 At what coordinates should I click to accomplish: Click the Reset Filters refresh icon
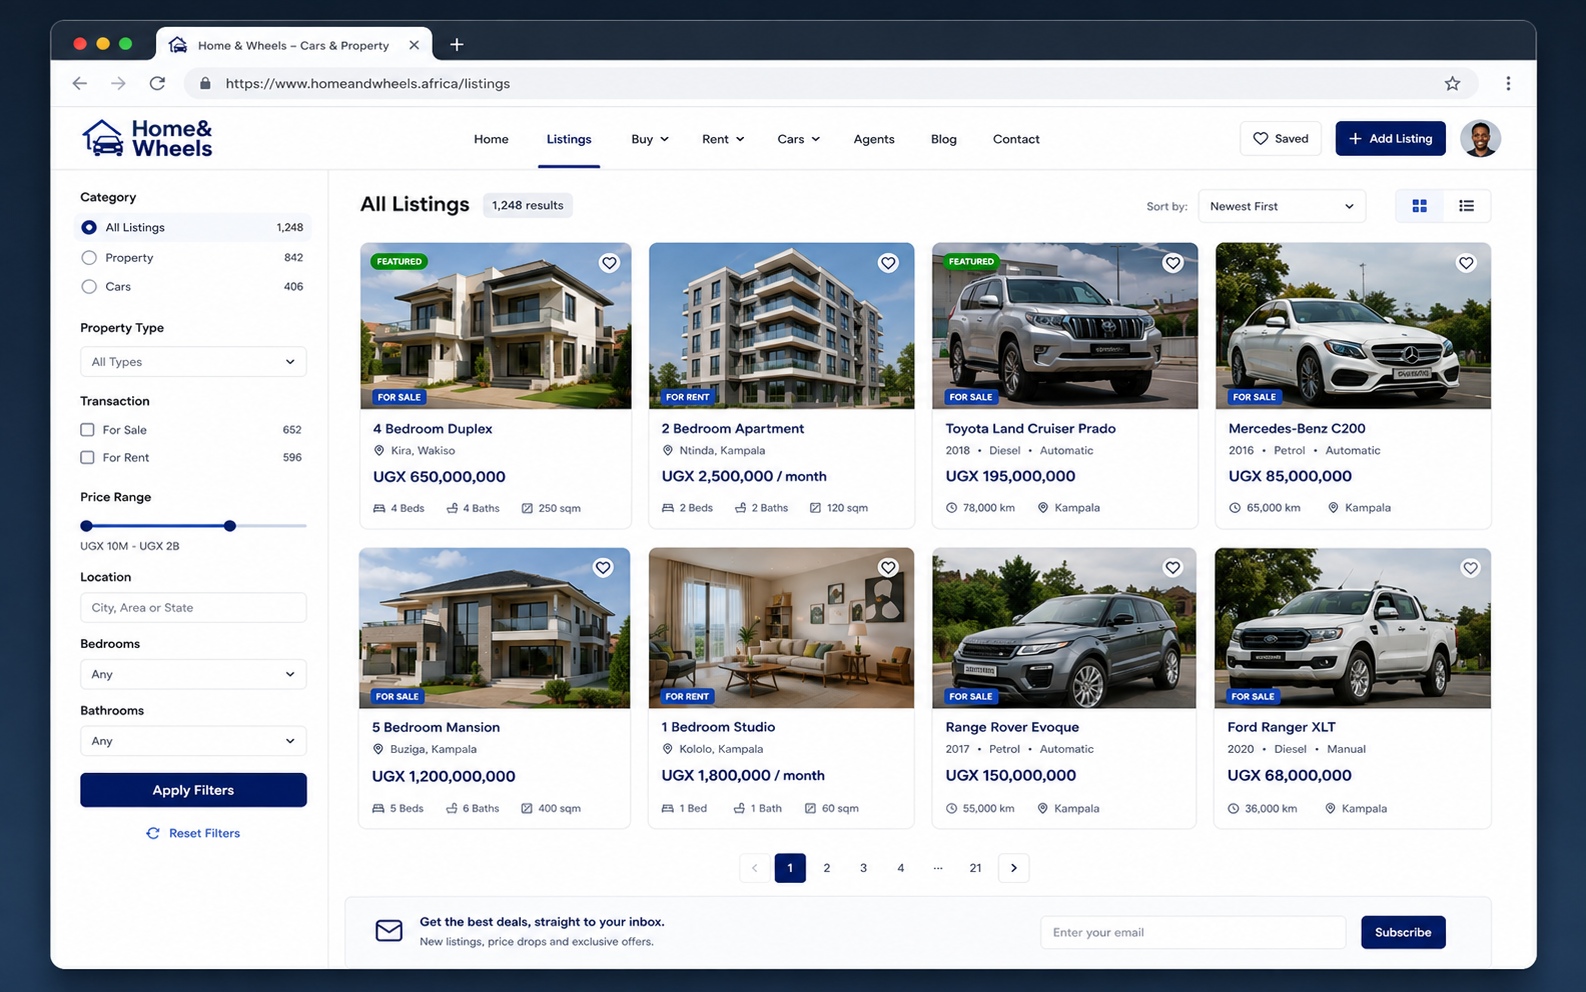point(153,833)
